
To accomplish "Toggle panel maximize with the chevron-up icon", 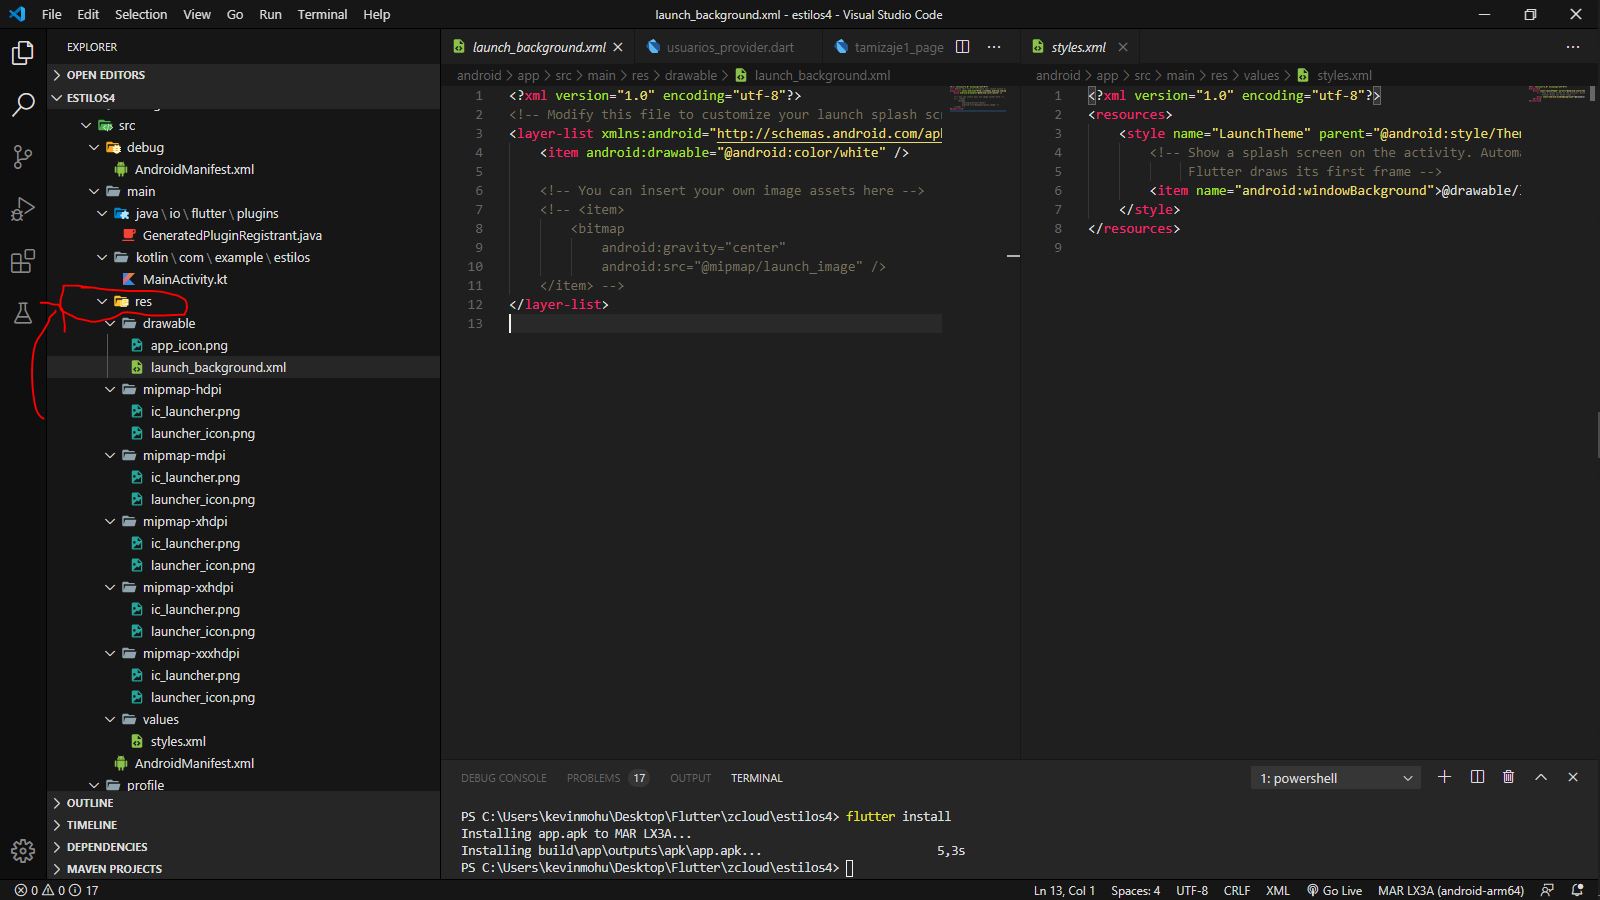I will pyautogui.click(x=1541, y=777).
